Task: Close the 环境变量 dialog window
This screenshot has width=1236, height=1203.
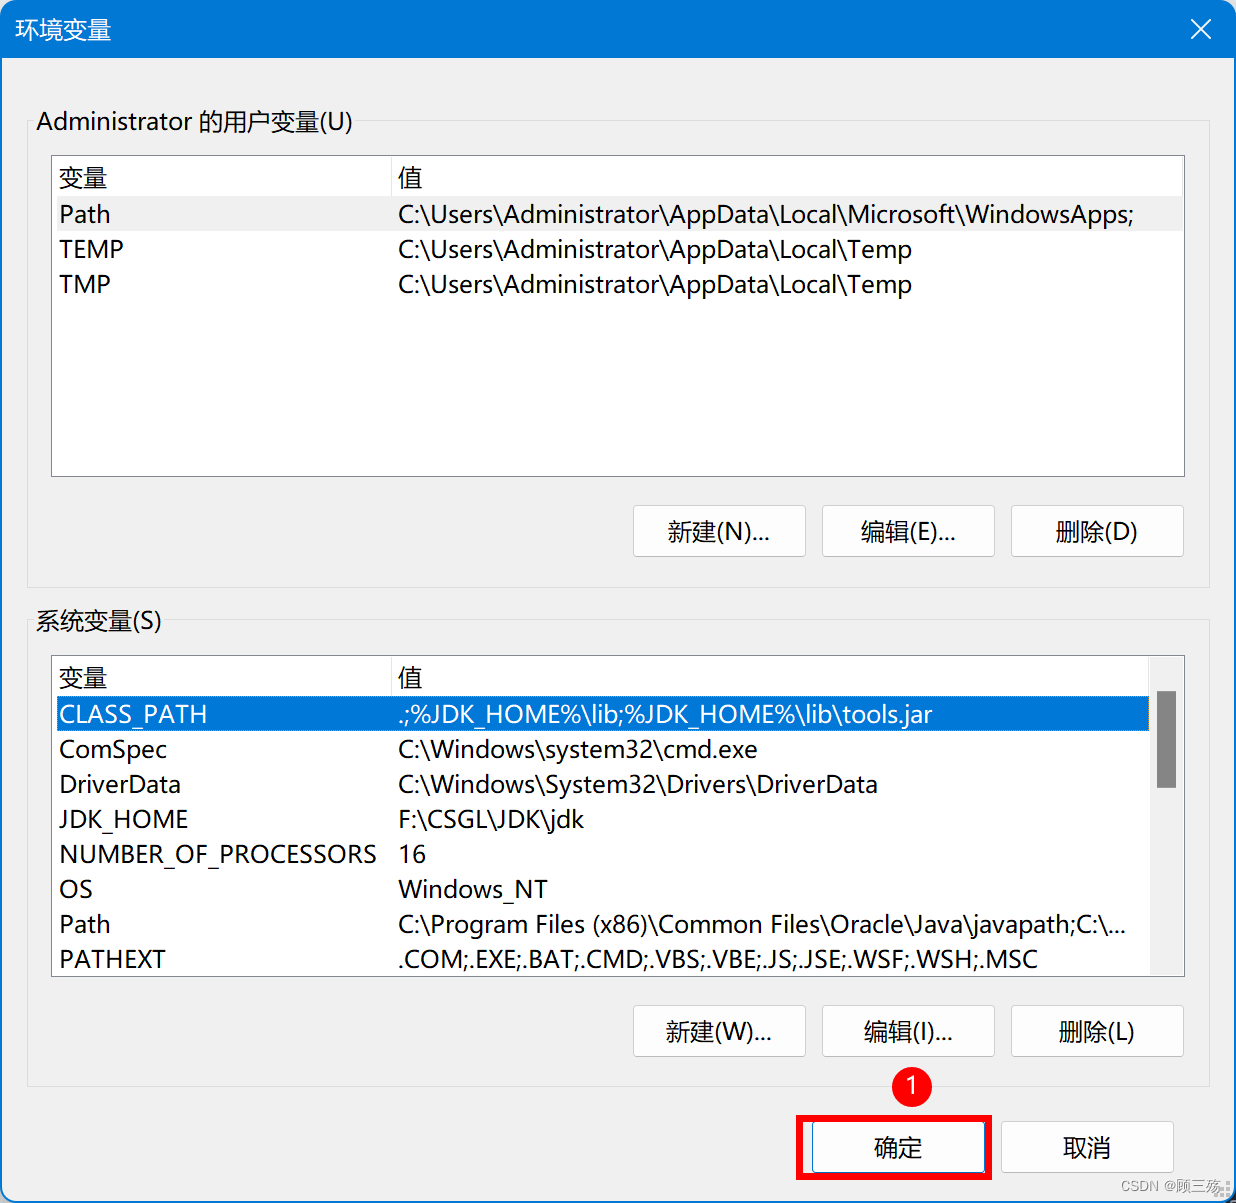Action: click(x=1200, y=29)
